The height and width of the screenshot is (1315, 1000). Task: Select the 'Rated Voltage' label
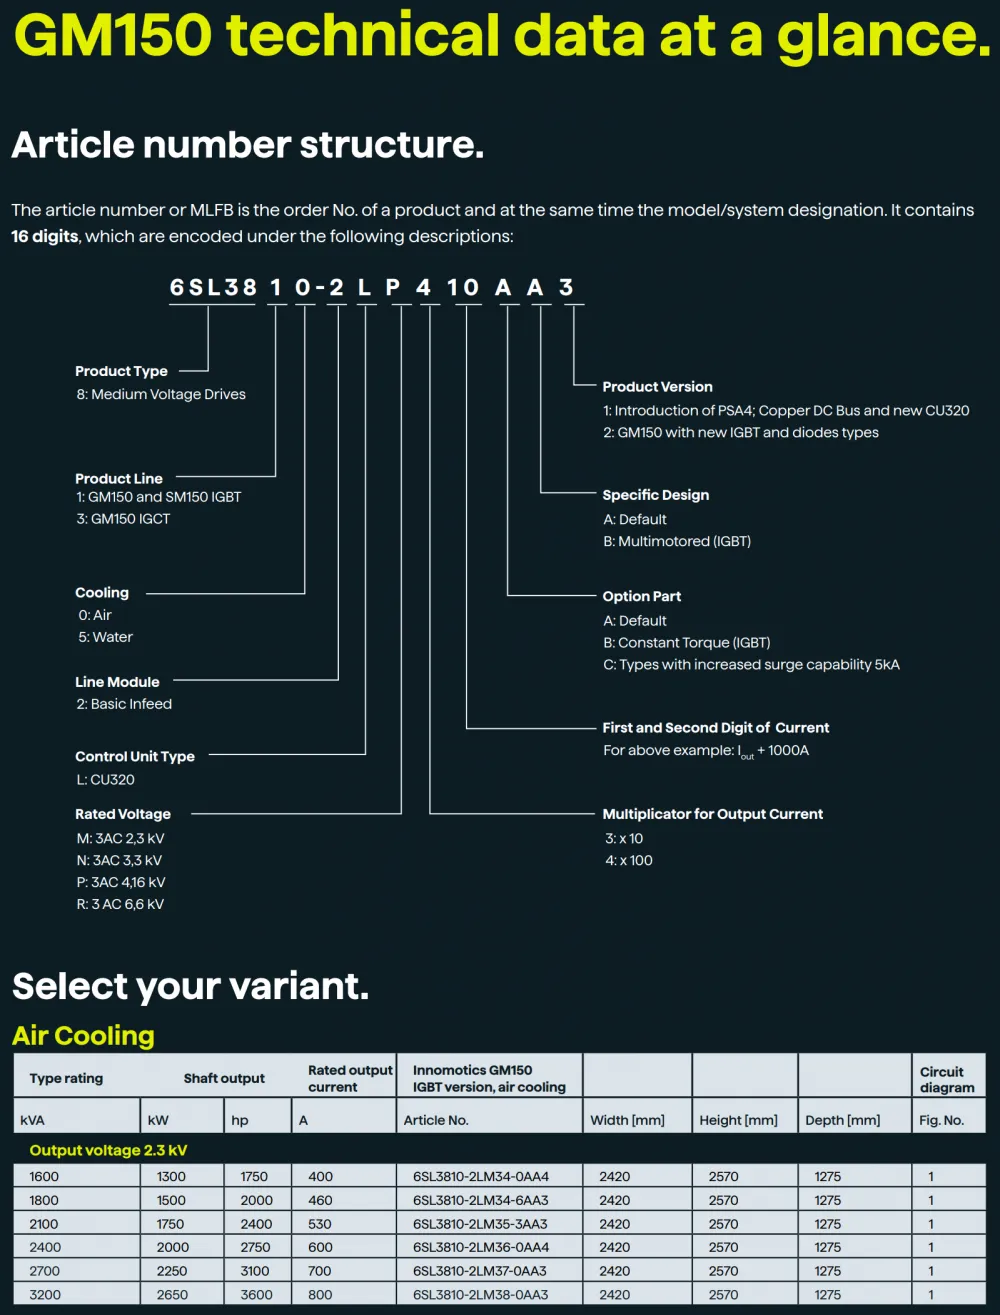123,814
